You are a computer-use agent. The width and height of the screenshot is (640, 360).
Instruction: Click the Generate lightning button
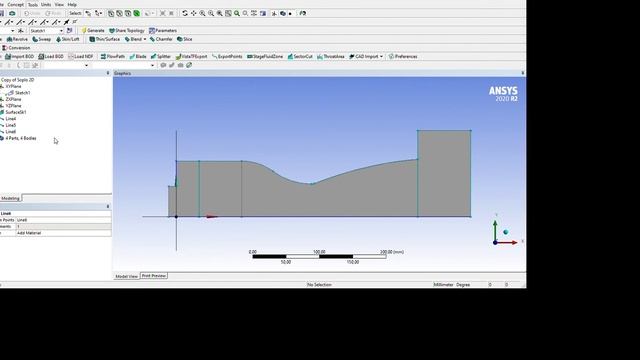(93, 31)
